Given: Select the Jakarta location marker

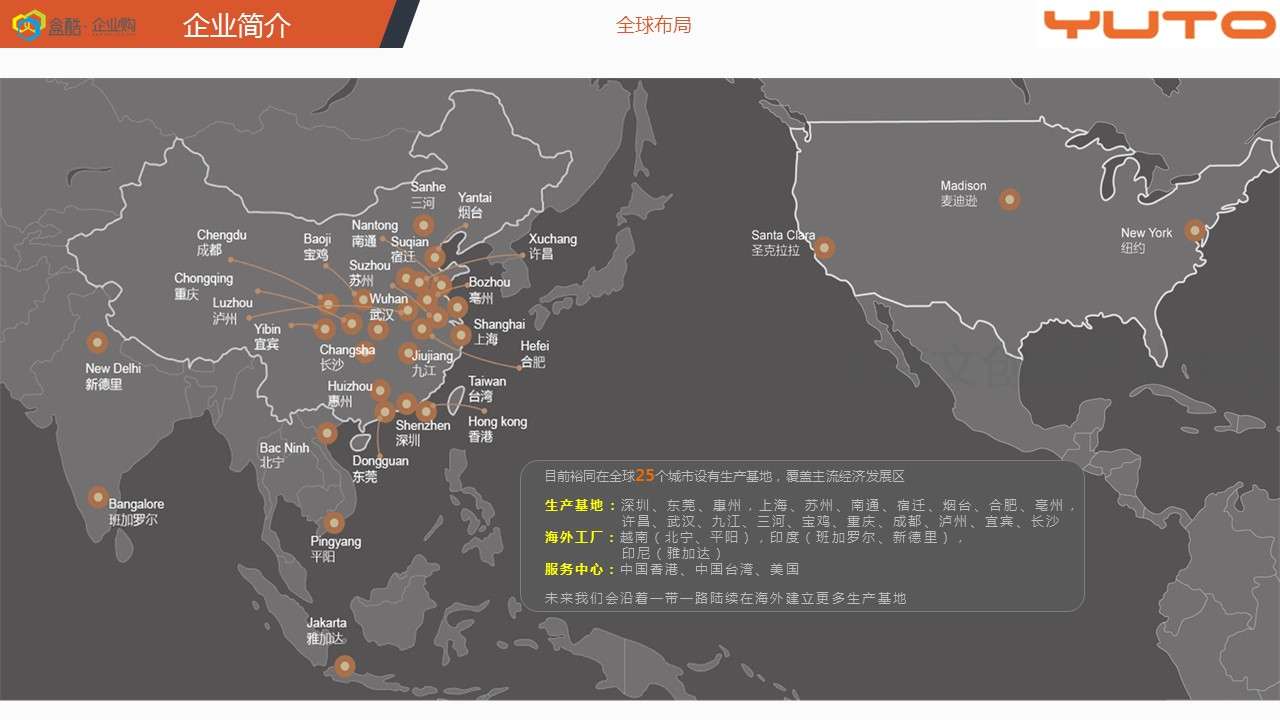Looking at the screenshot, I should coord(344,665).
